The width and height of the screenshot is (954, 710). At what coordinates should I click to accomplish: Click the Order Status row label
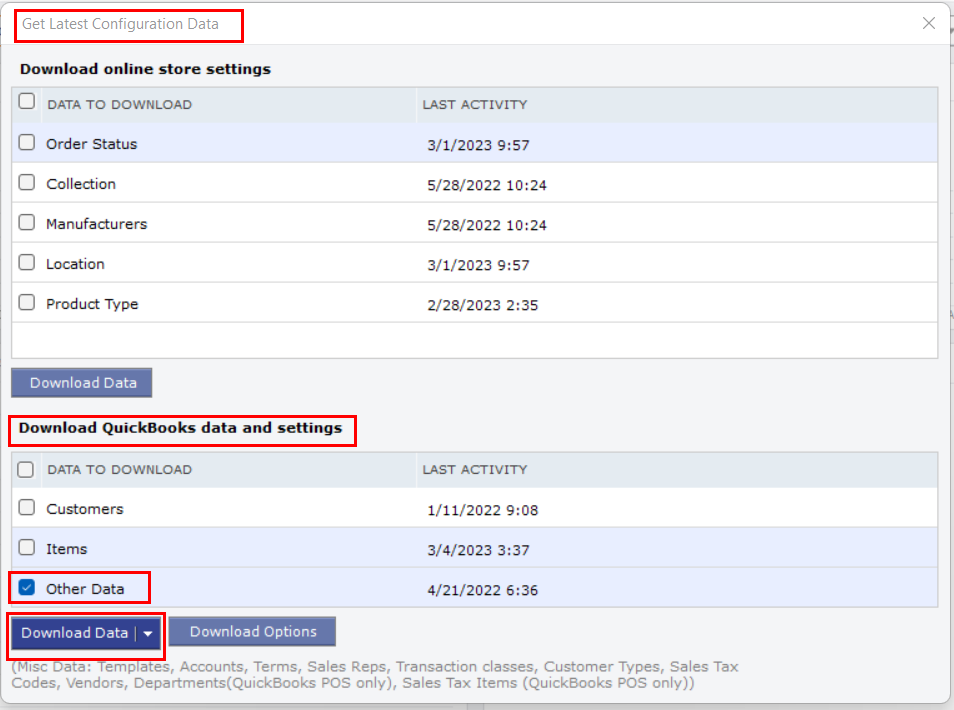91,144
